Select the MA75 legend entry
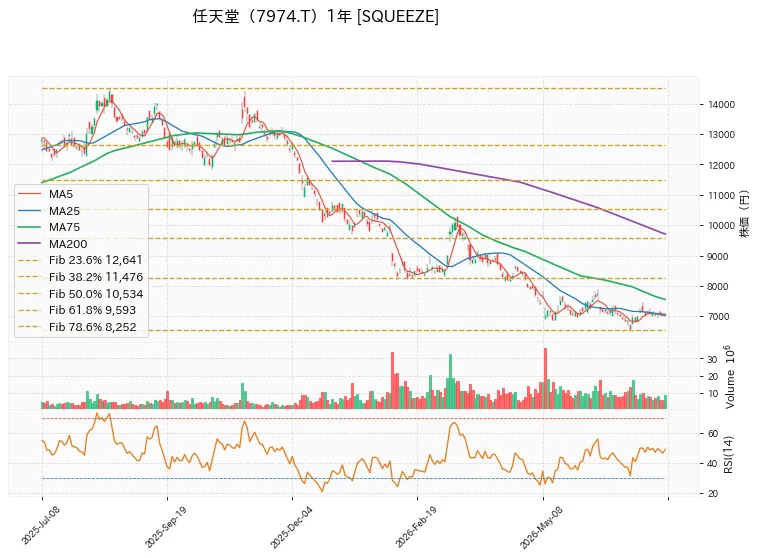This screenshot has width=758, height=558. coord(48,227)
